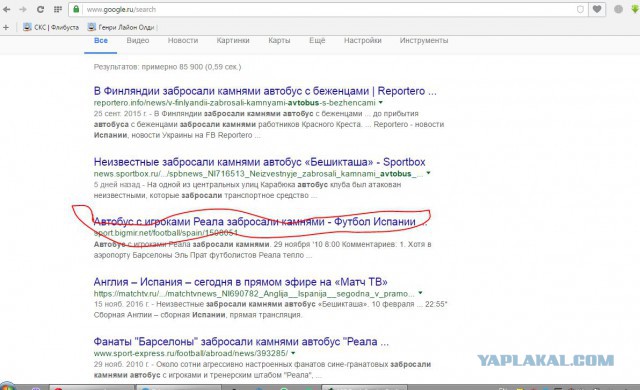The width and height of the screenshot is (640, 390).
Task: Open the Ещё menu
Action: (317, 41)
